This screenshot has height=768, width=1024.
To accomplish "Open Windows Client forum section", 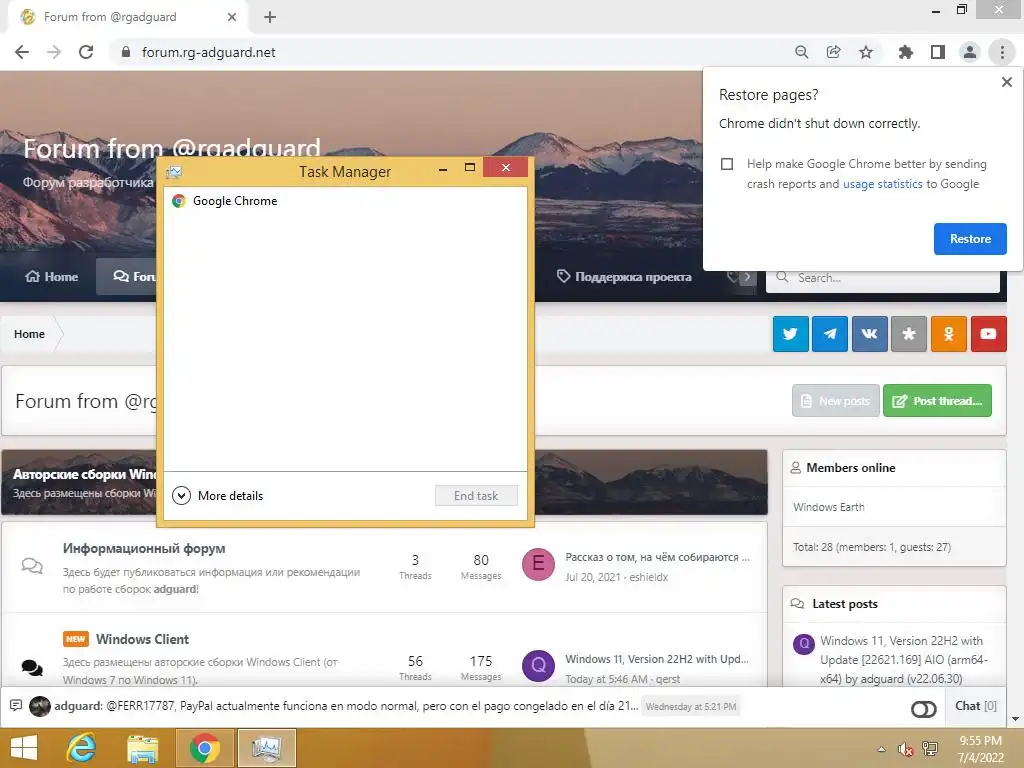I will click(x=142, y=639).
